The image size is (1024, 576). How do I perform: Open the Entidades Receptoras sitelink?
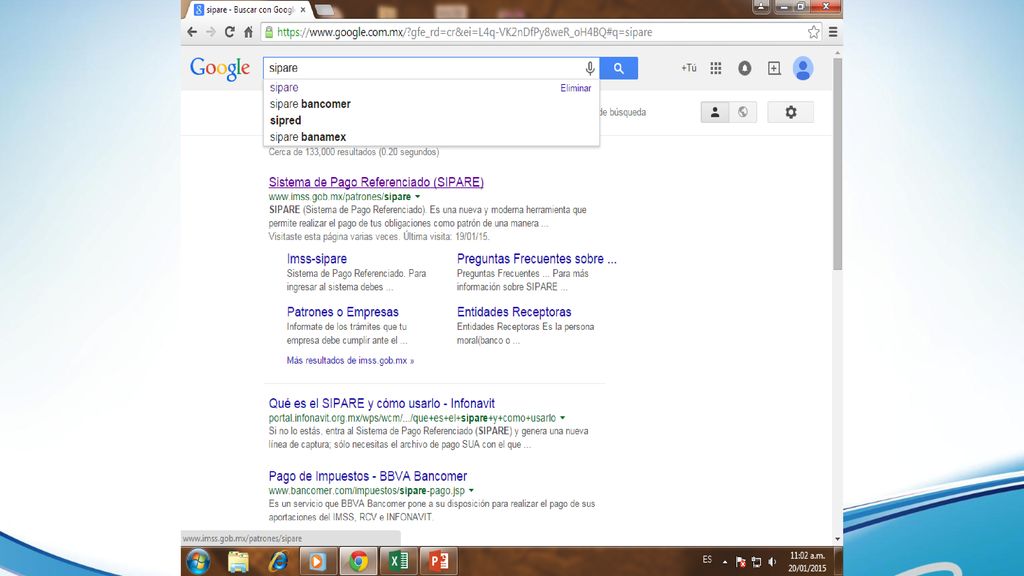click(x=514, y=312)
